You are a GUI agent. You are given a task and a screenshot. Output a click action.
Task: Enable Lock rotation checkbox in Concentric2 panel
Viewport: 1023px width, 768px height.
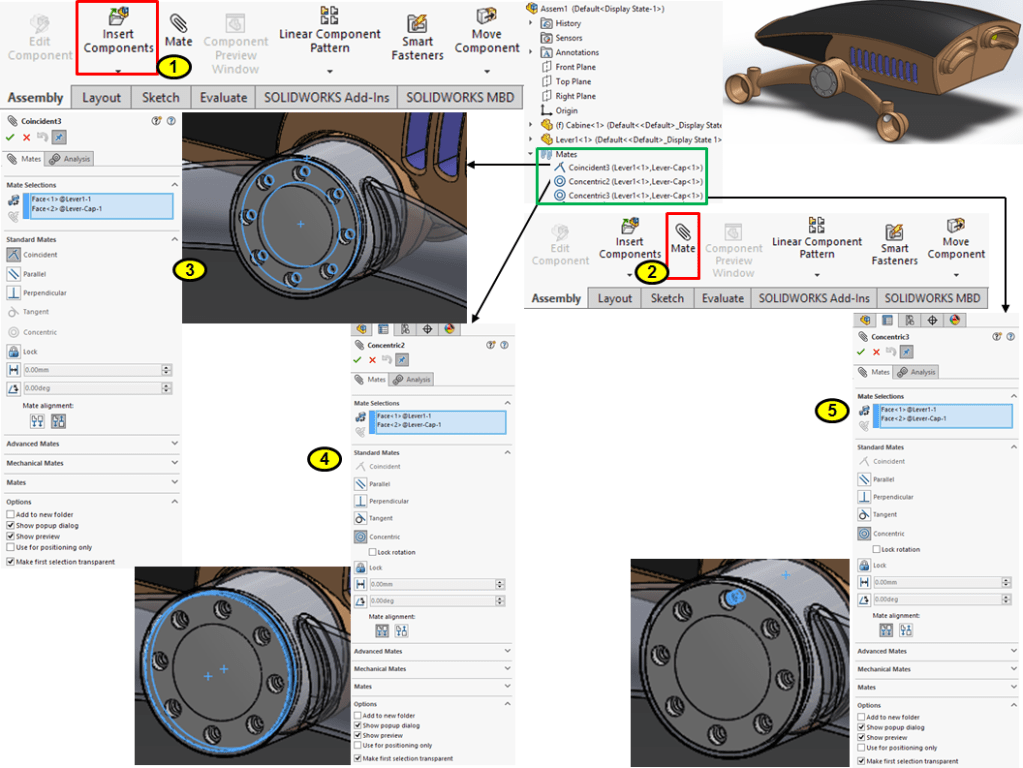[372, 552]
